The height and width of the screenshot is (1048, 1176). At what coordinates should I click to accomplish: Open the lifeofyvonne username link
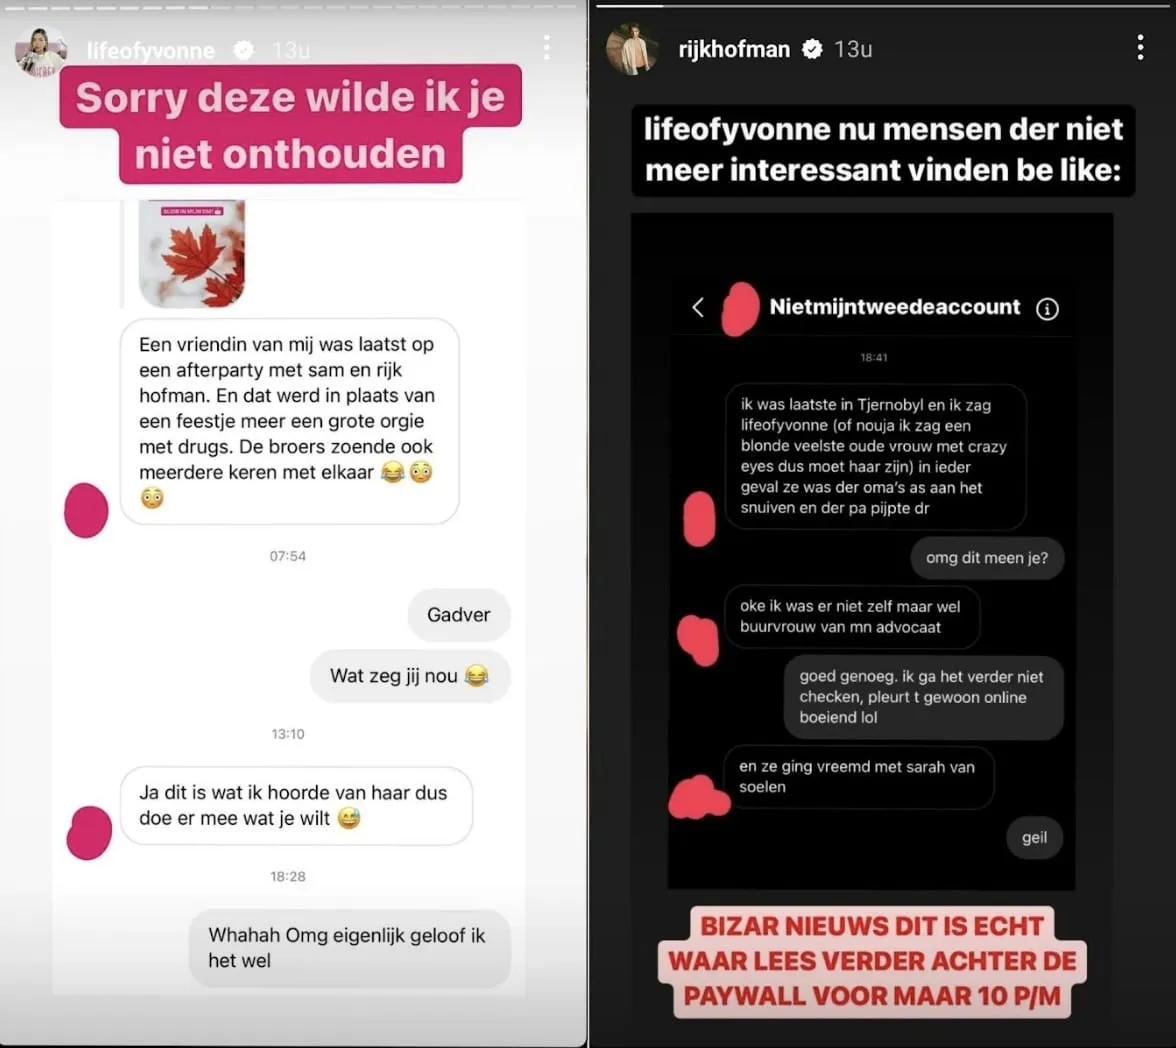point(151,50)
